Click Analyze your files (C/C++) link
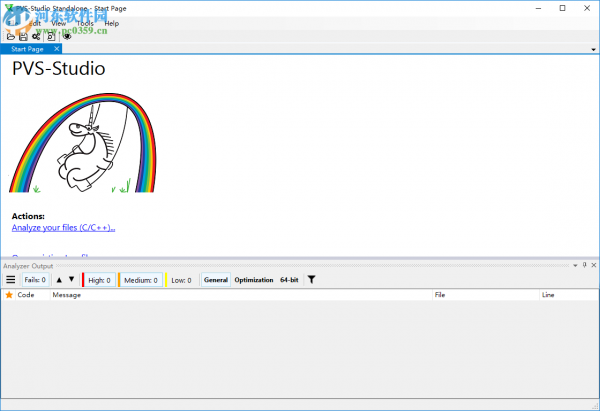Screen dimensions: 600x411 64,228
